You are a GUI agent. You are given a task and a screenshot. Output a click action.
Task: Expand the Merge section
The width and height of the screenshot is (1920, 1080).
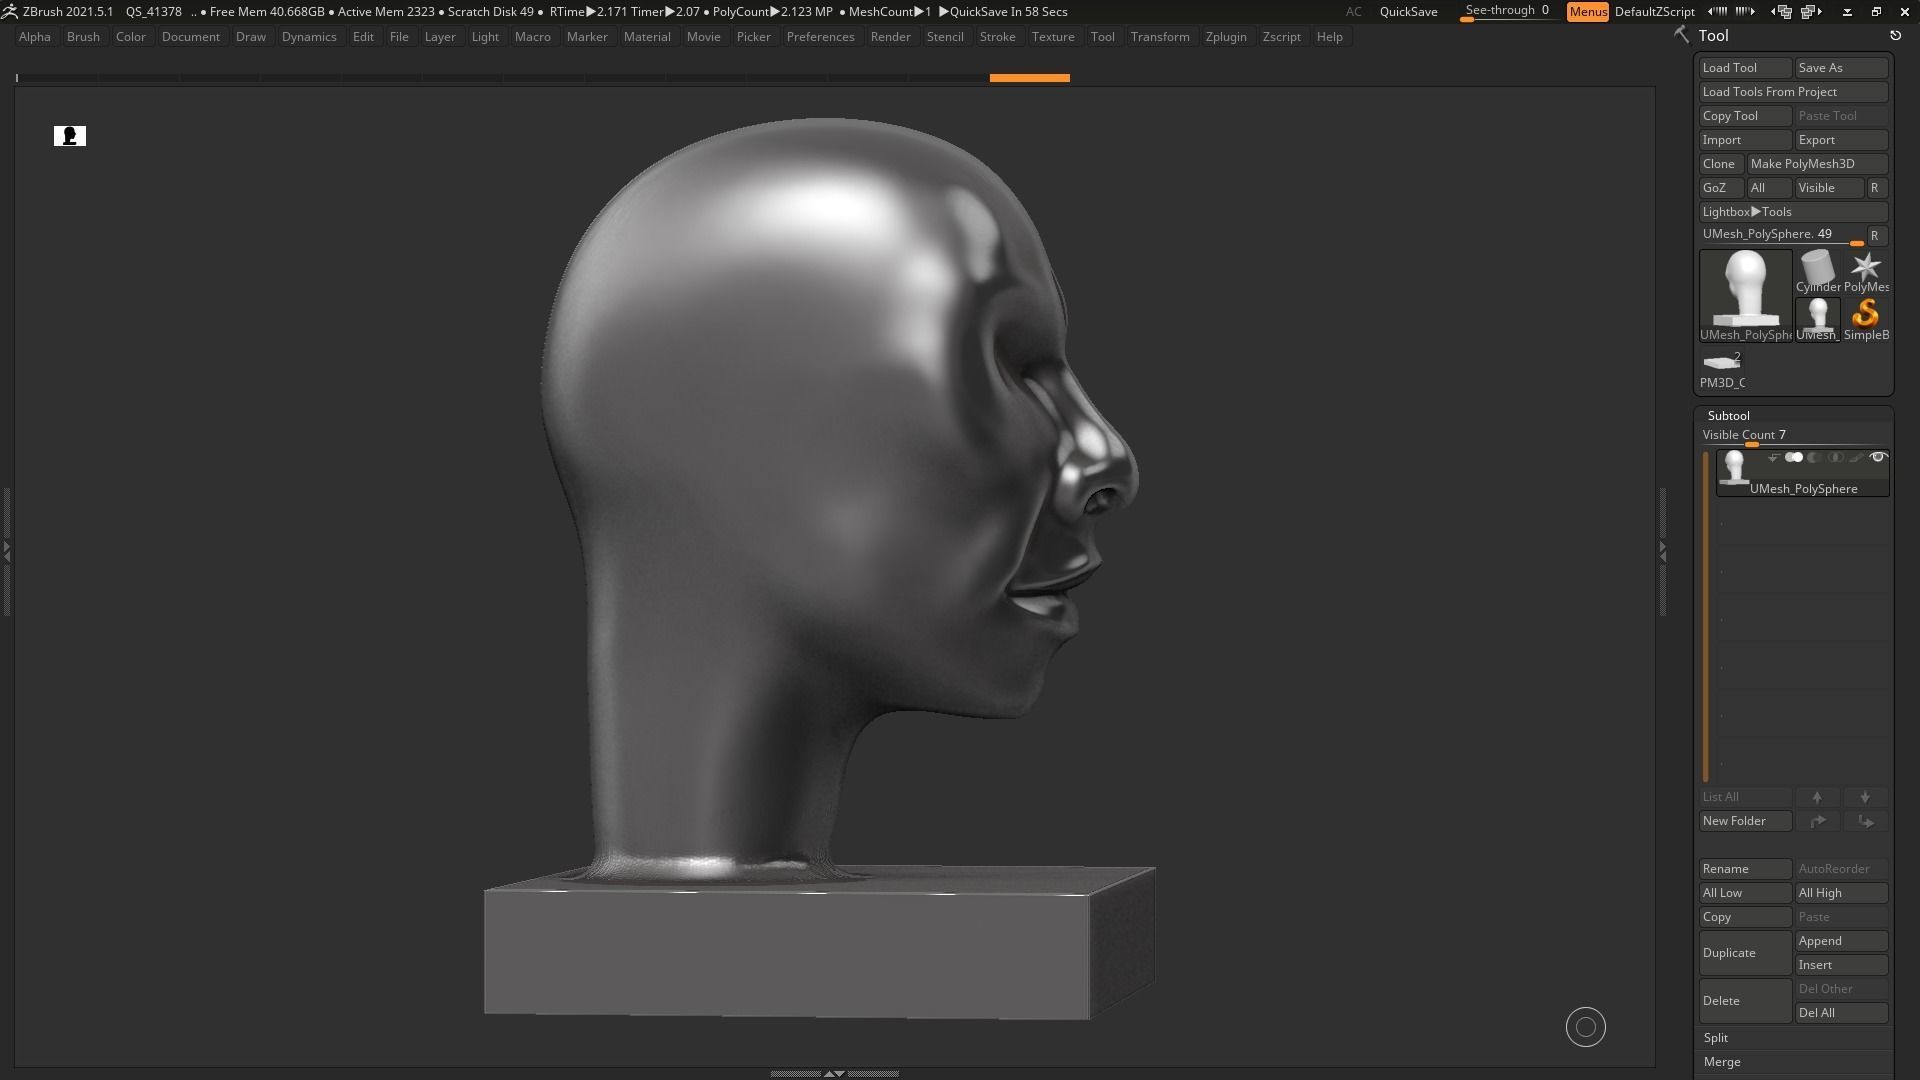[x=1722, y=1062]
